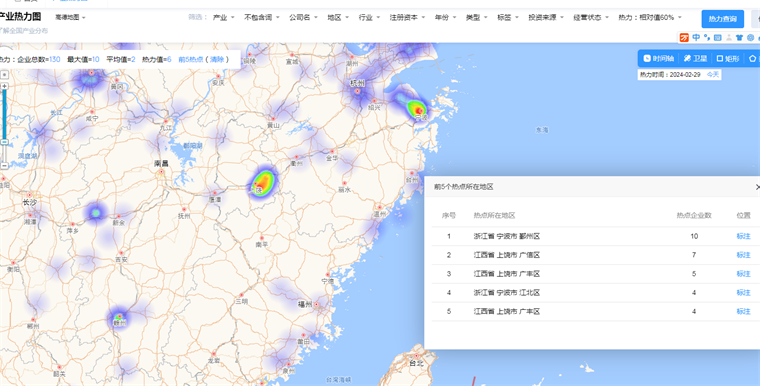Image resolution: width=760 pixels, height=386 pixels.
Task: Click the 黄山 city marker
Action: (273, 118)
